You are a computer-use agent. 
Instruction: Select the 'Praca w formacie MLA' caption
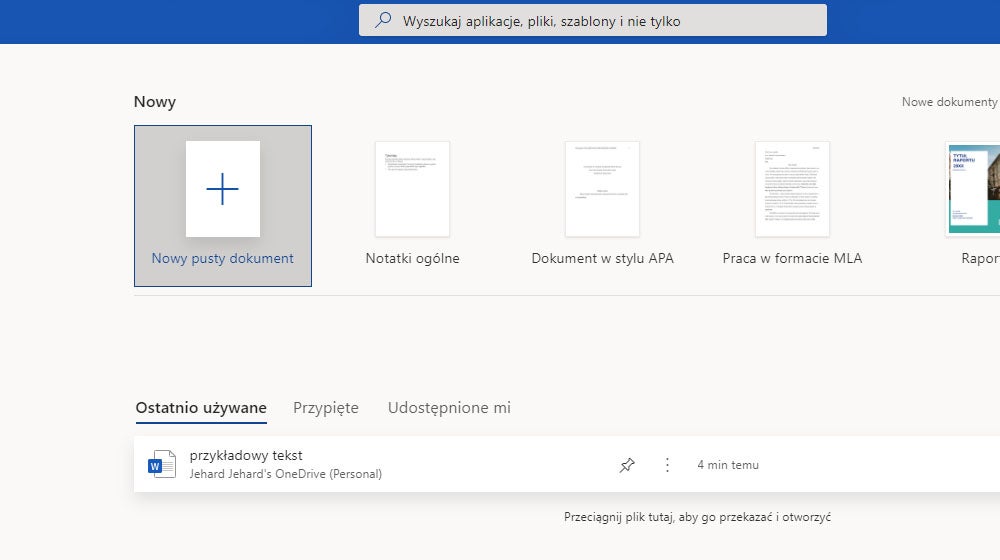(792, 258)
